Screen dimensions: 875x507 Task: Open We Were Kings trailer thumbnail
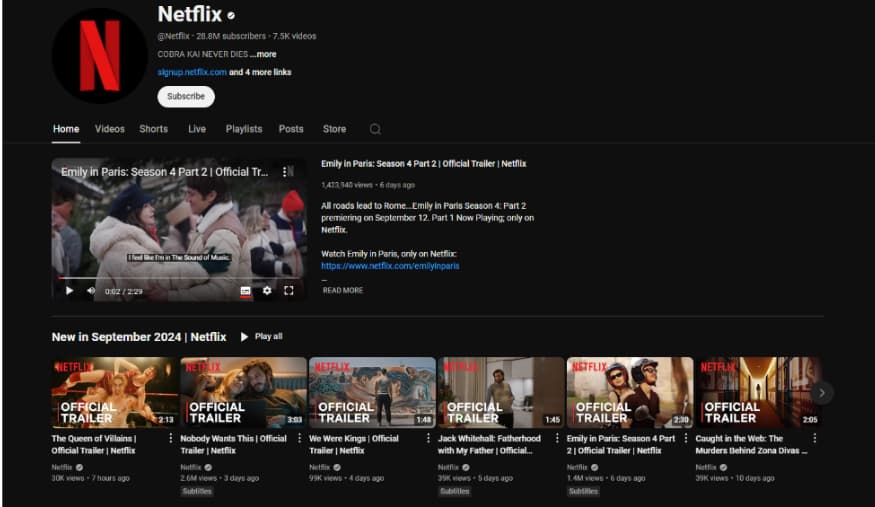coord(372,393)
